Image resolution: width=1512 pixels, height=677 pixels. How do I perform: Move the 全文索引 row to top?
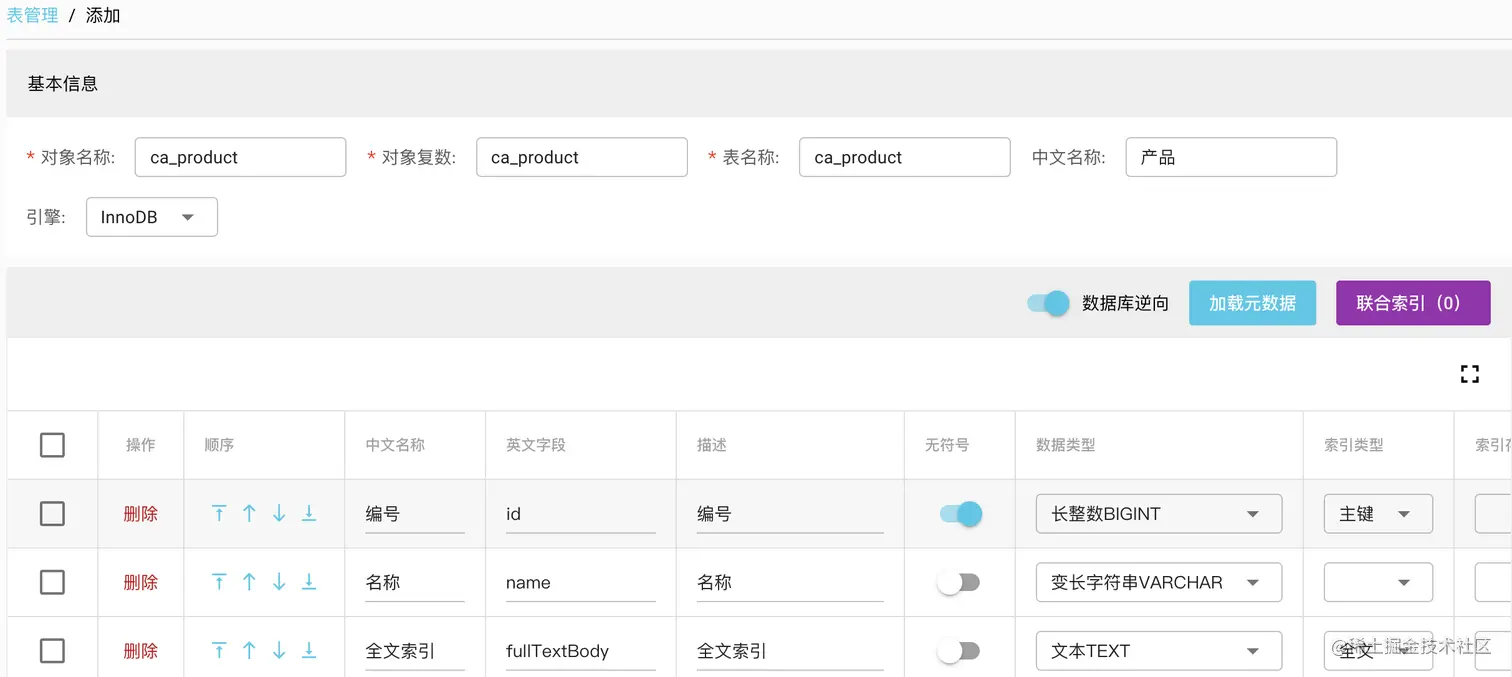(x=219, y=651)
